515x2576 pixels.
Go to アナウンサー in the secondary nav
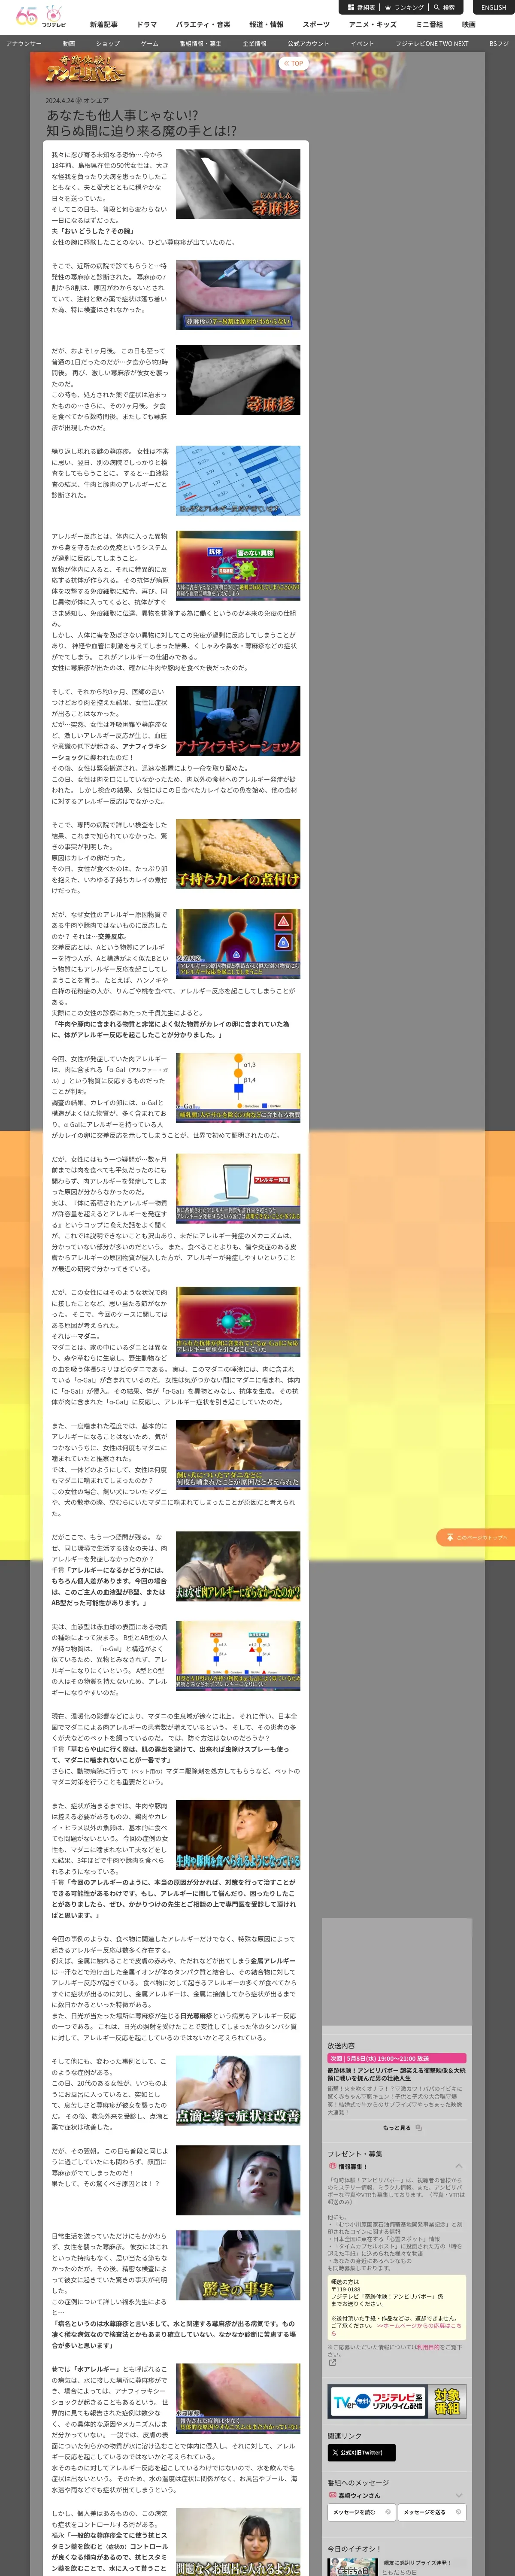tap(24, 44)
